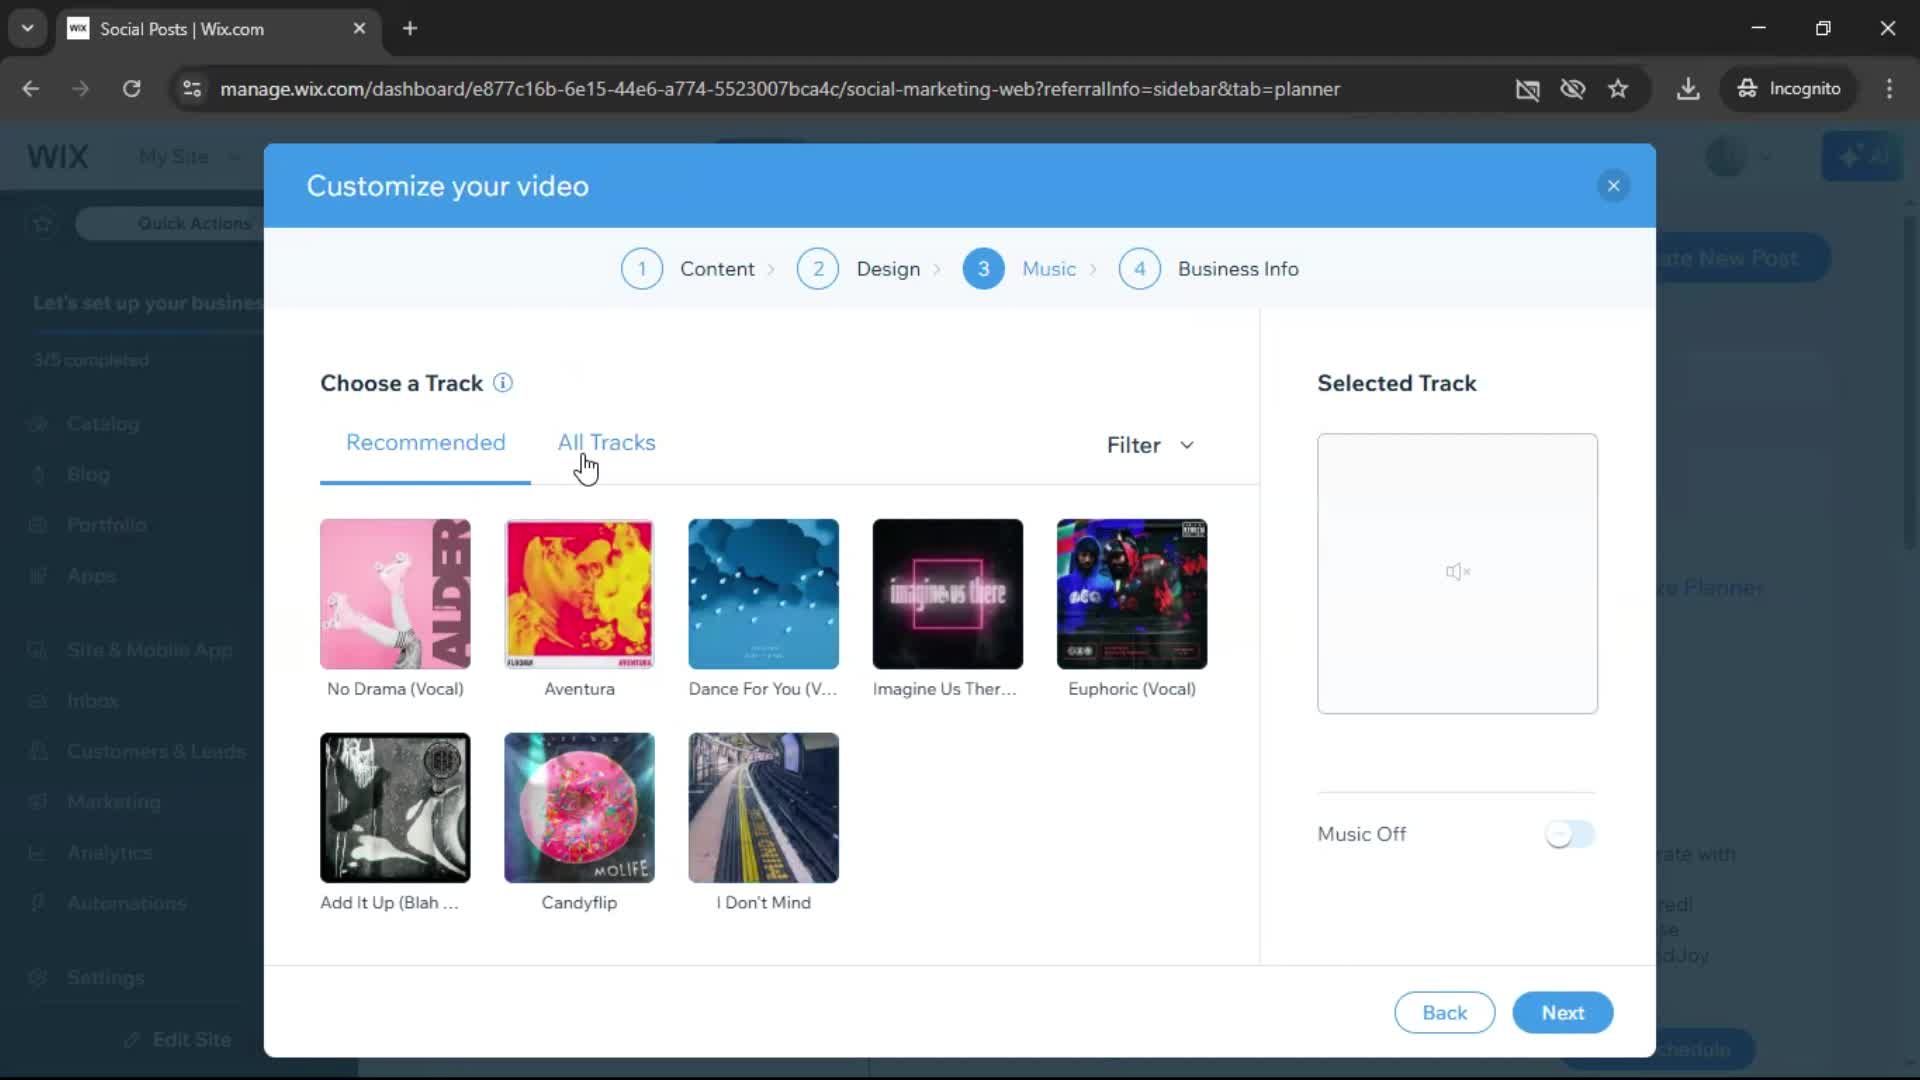Viewport: 1920px width, 1080px height.
Task: Go back with the browser back arrow
Action: pos(31,89)
